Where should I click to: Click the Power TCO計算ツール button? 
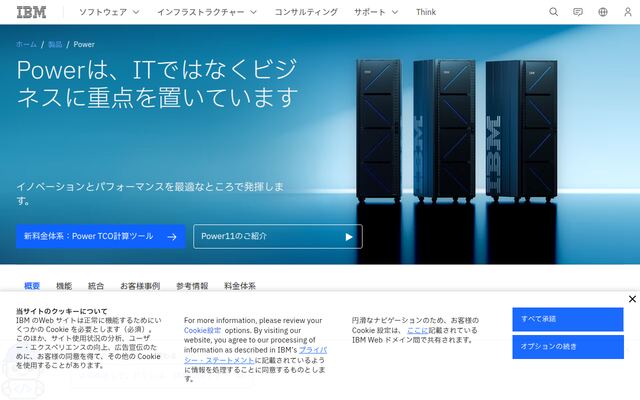101,236
